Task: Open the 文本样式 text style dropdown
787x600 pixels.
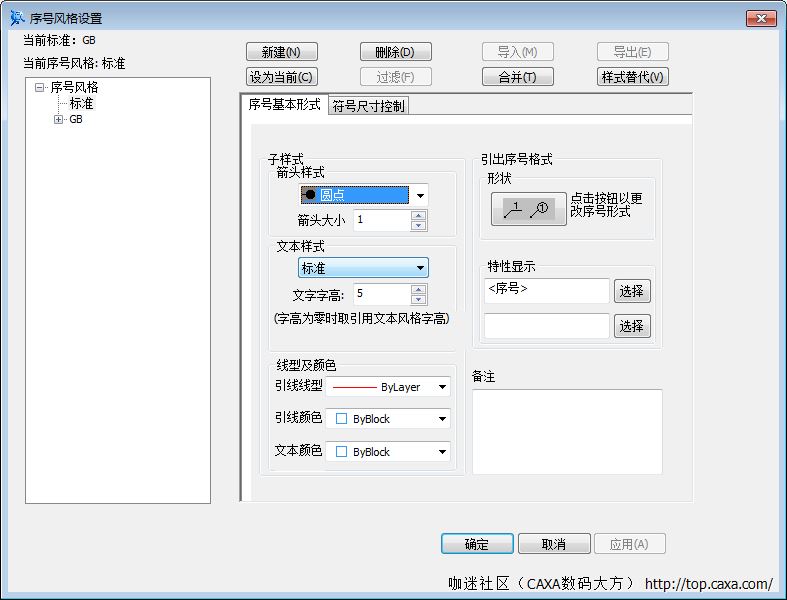Action: (x=421, y=268)
